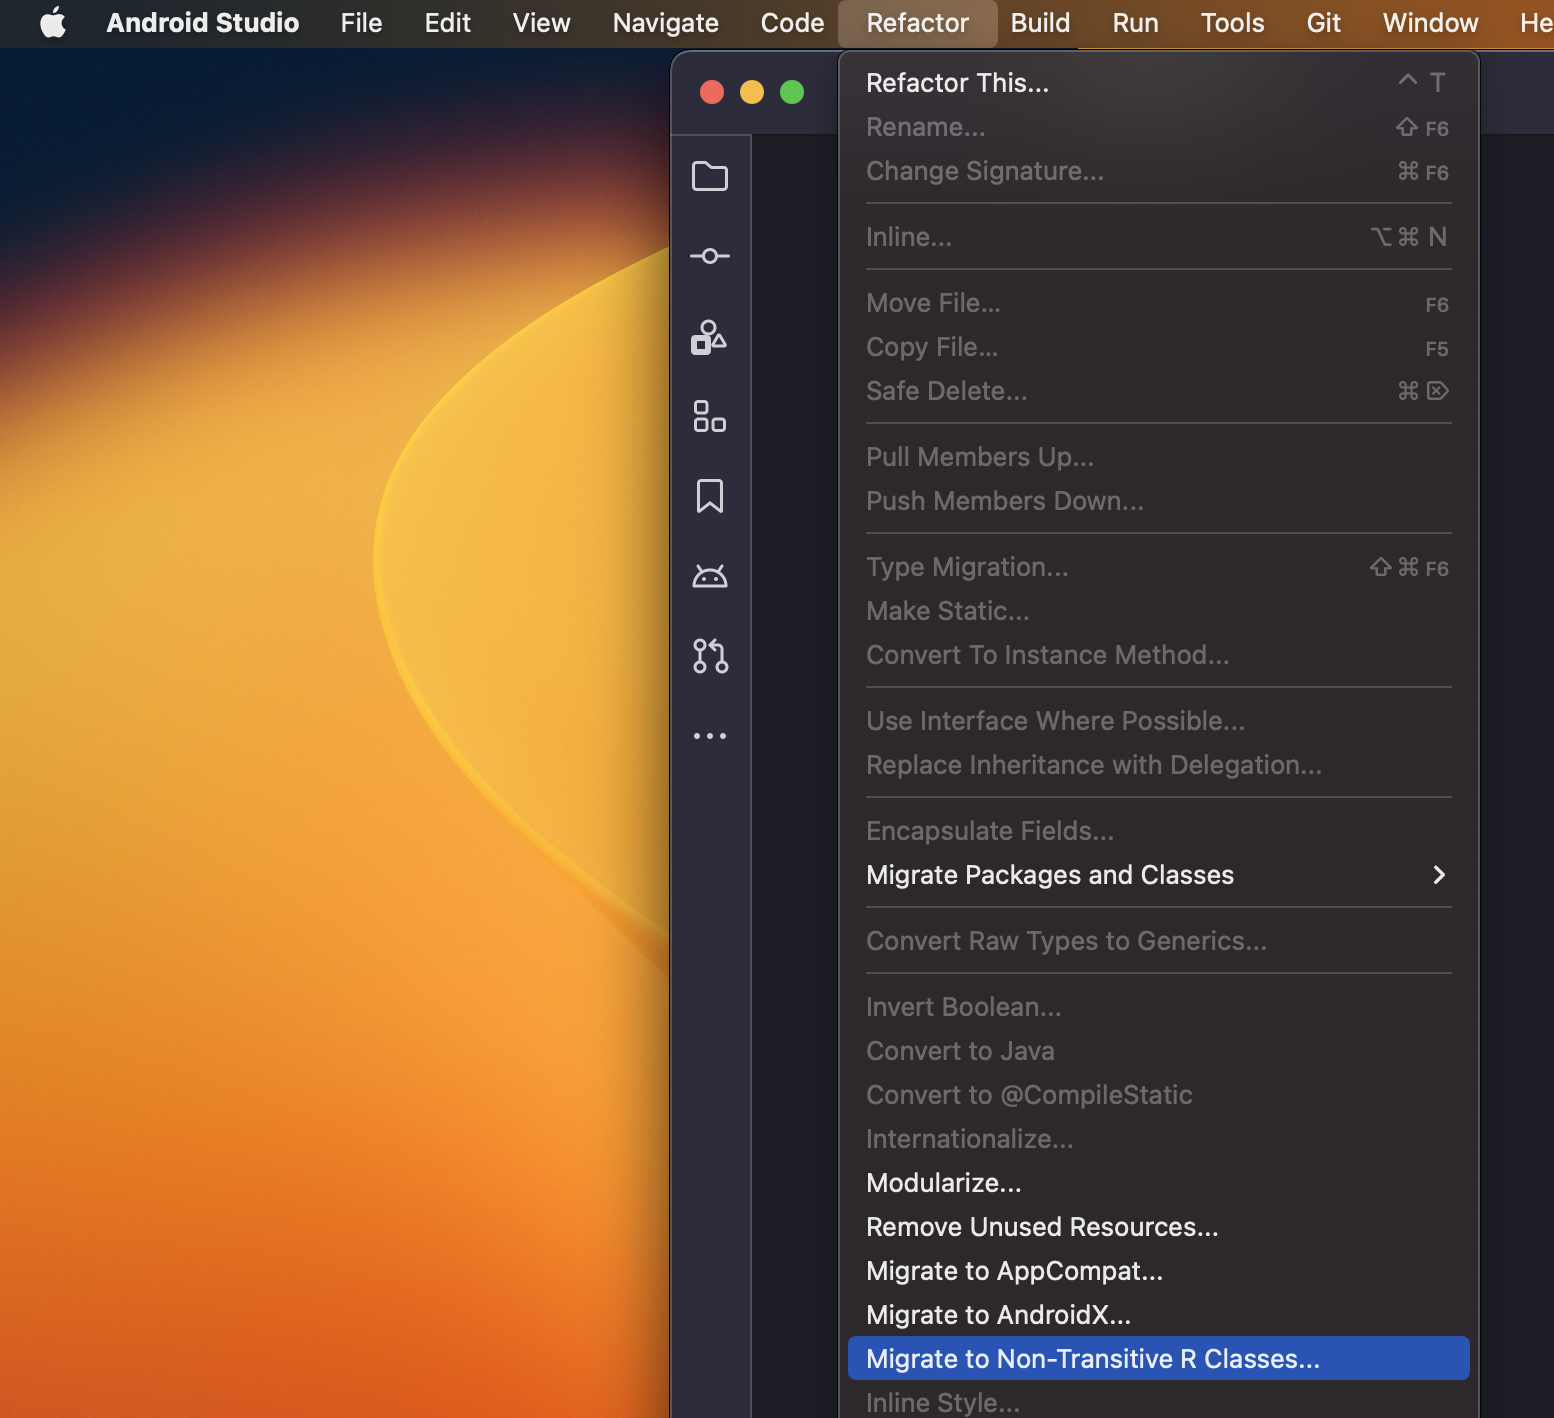Open the Resource Manager
The width and height of the screenshot is (1554, 1418).
click(x=710, y=338)
